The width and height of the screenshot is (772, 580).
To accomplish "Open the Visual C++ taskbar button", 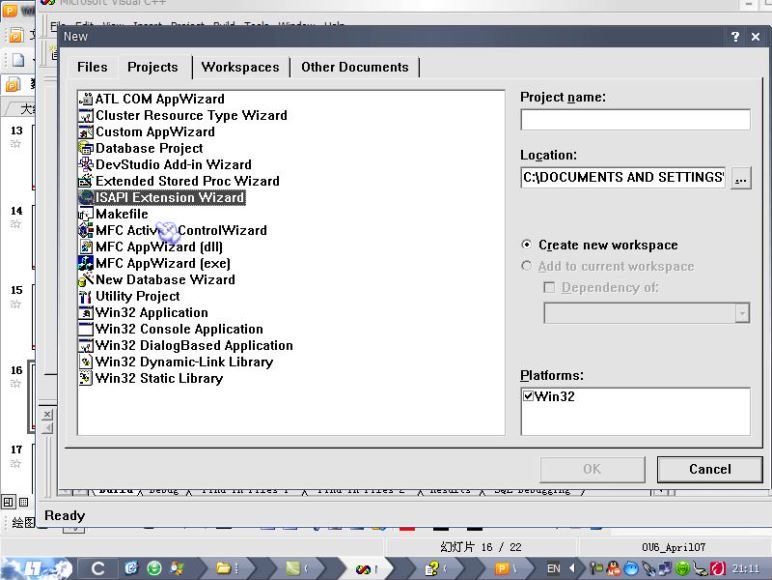I will 367,569.
